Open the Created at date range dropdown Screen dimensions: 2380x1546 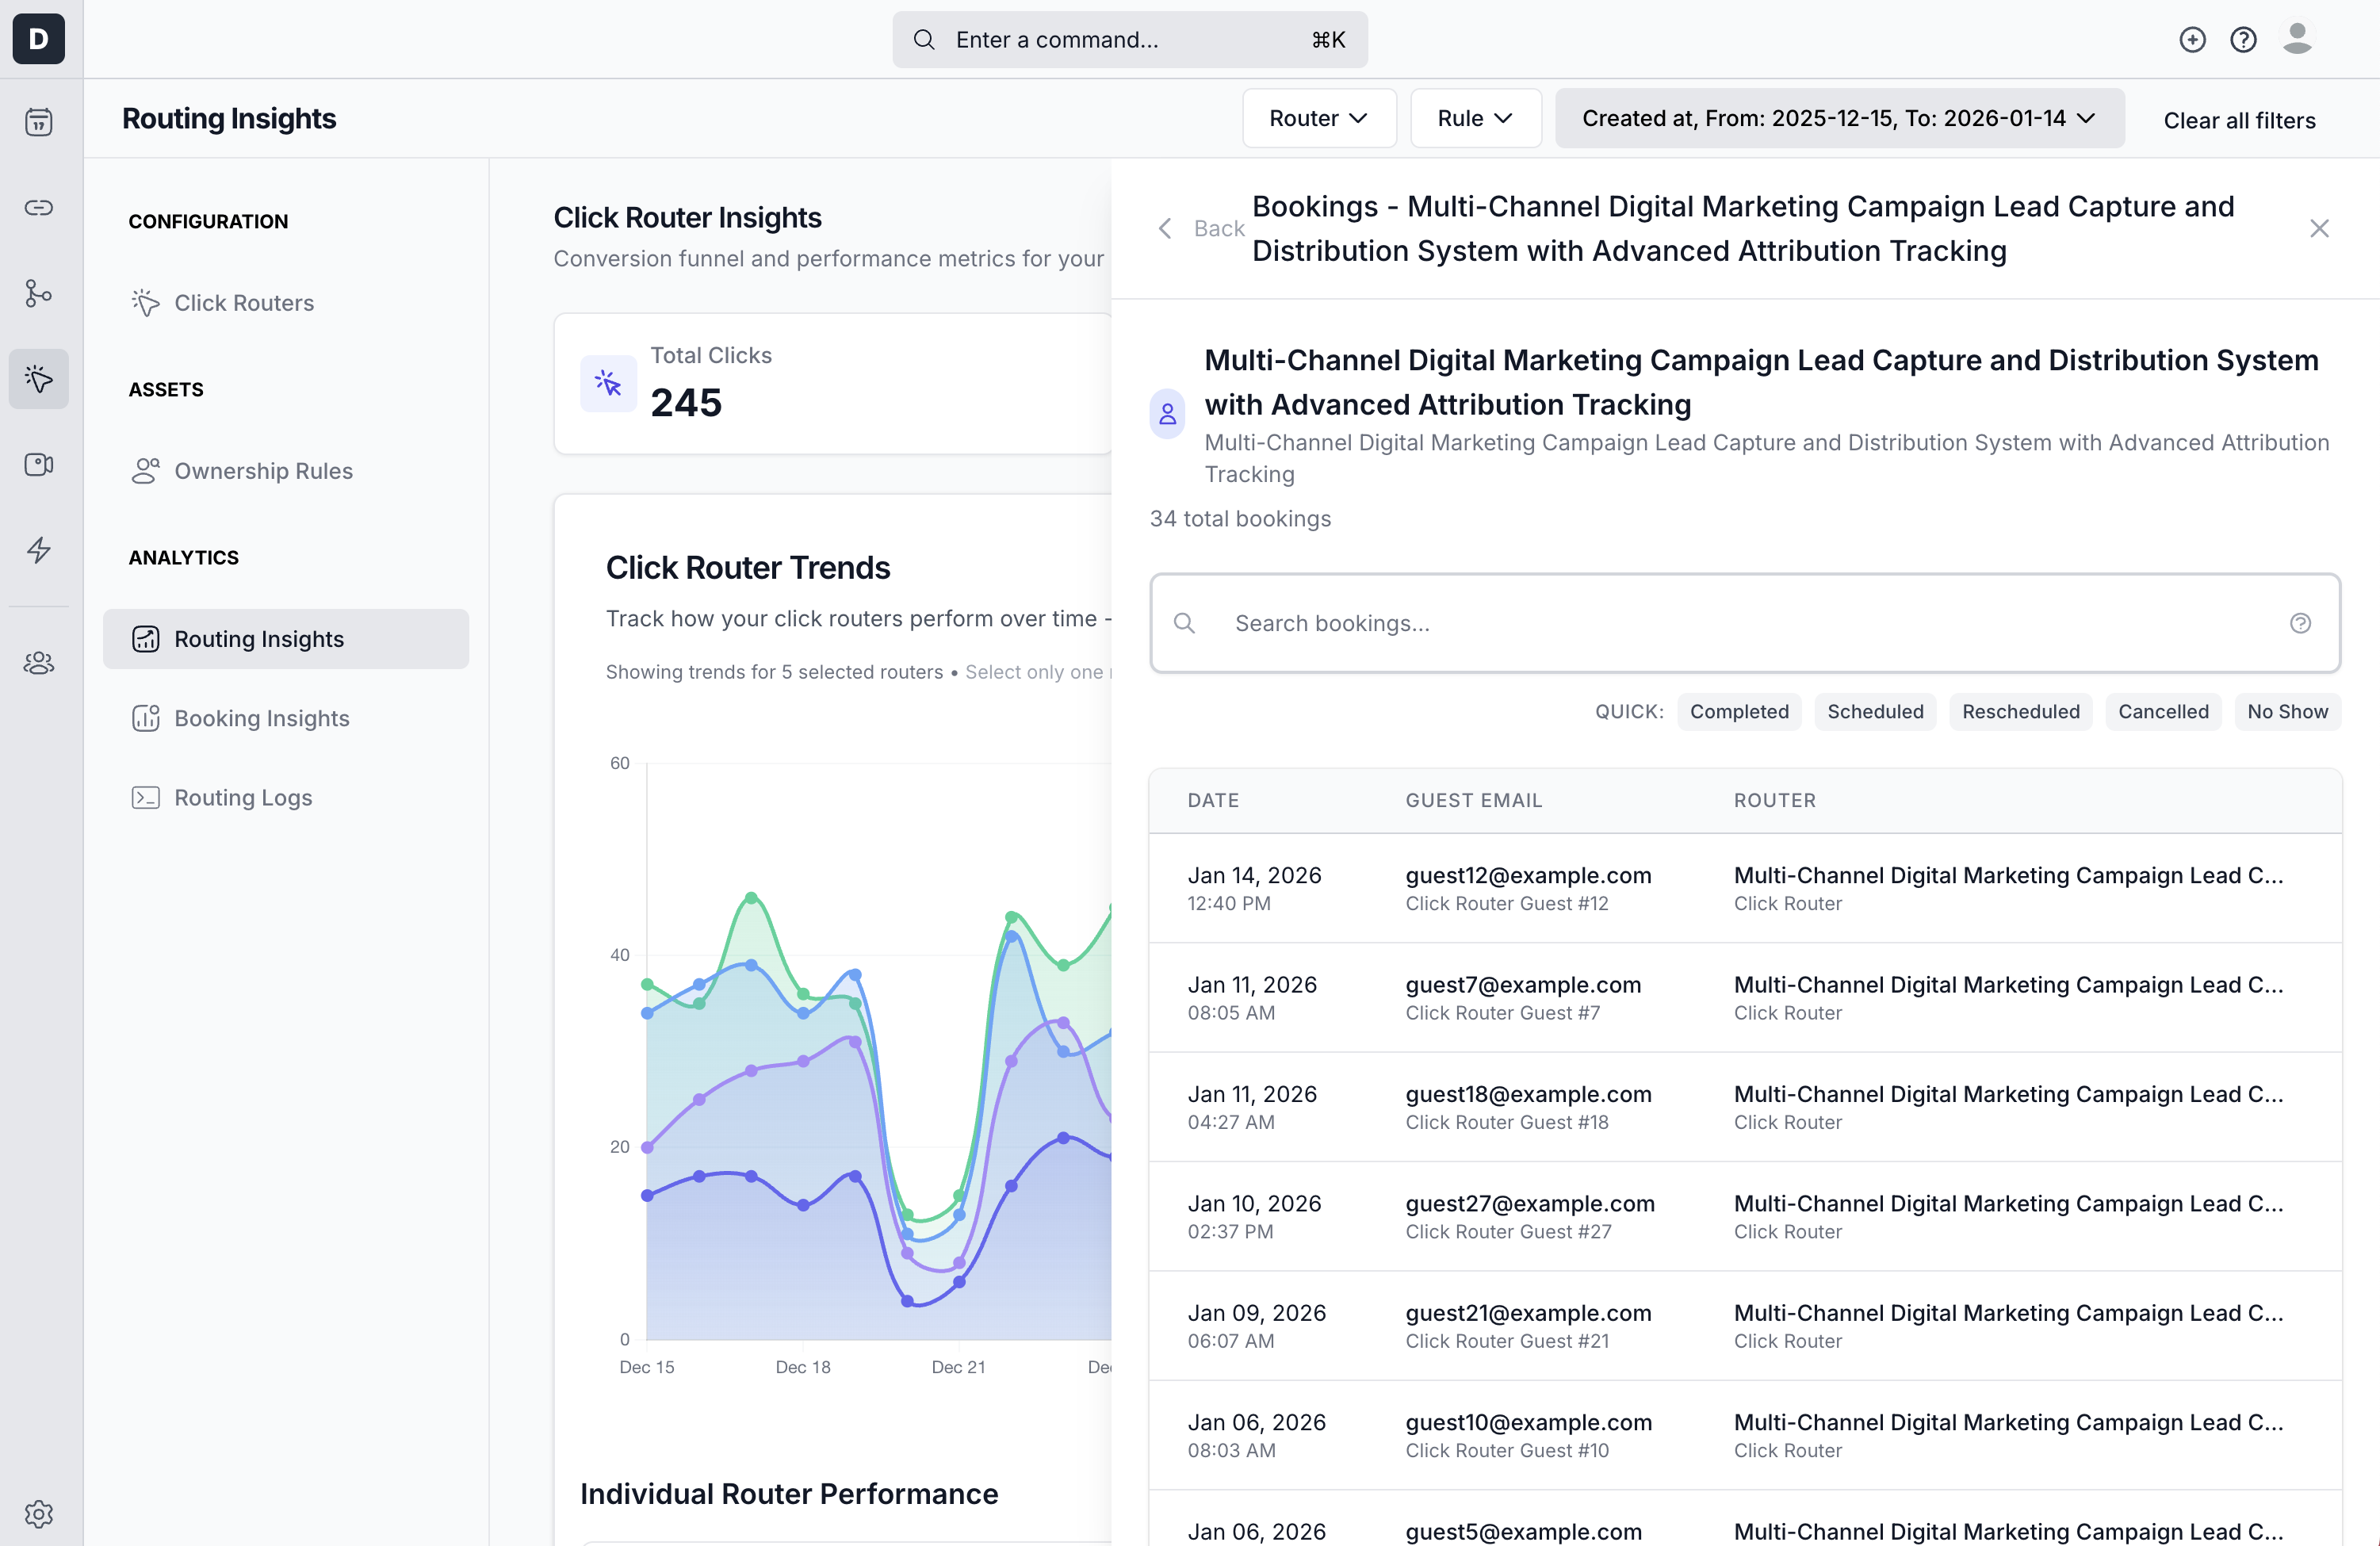point(1838,118)
